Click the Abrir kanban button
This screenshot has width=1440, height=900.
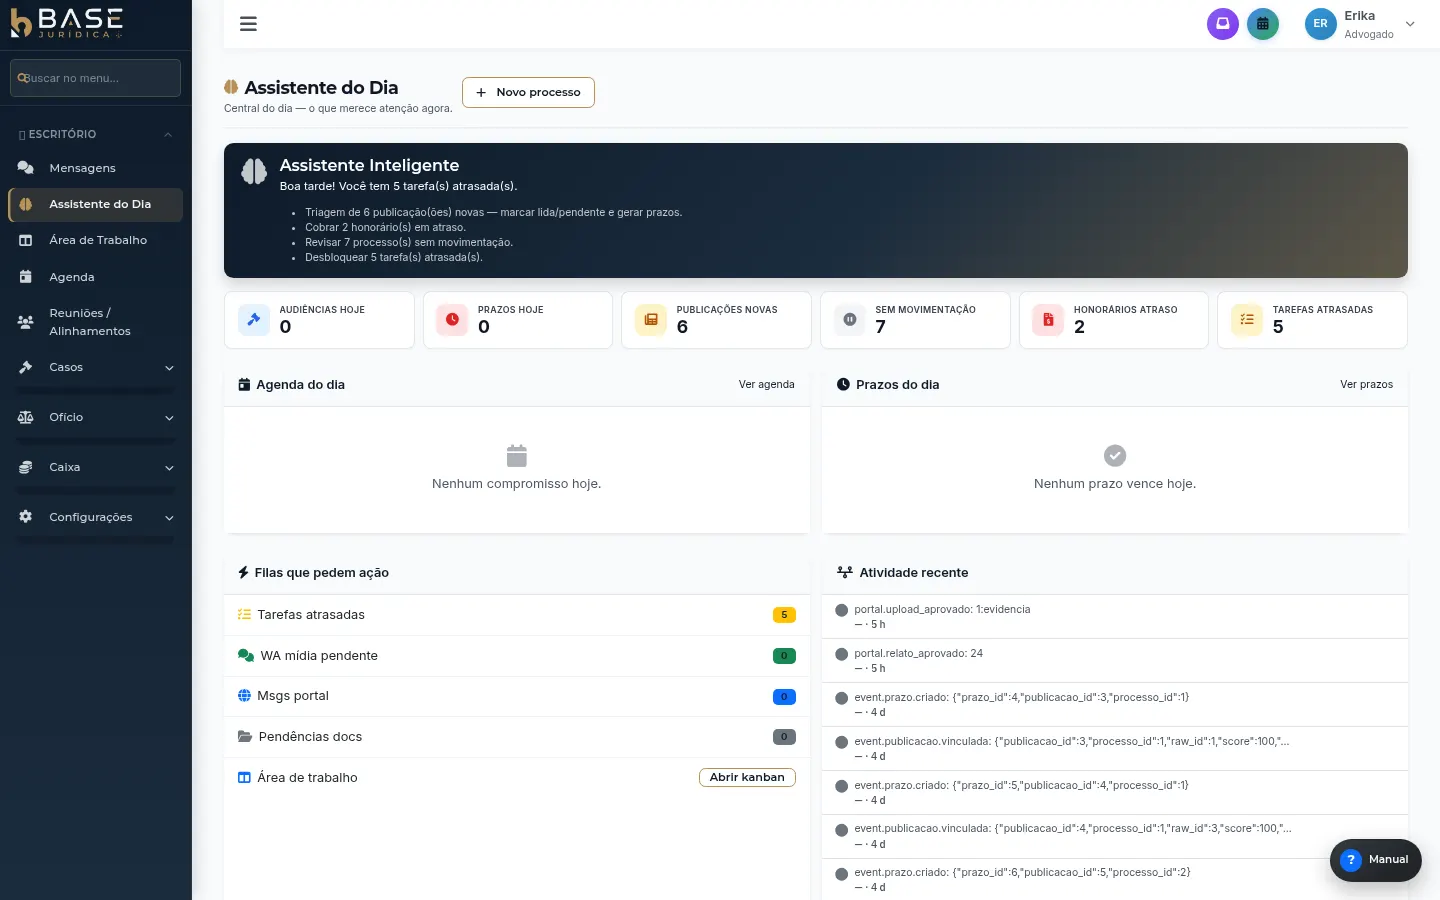(x=747, y=777)
